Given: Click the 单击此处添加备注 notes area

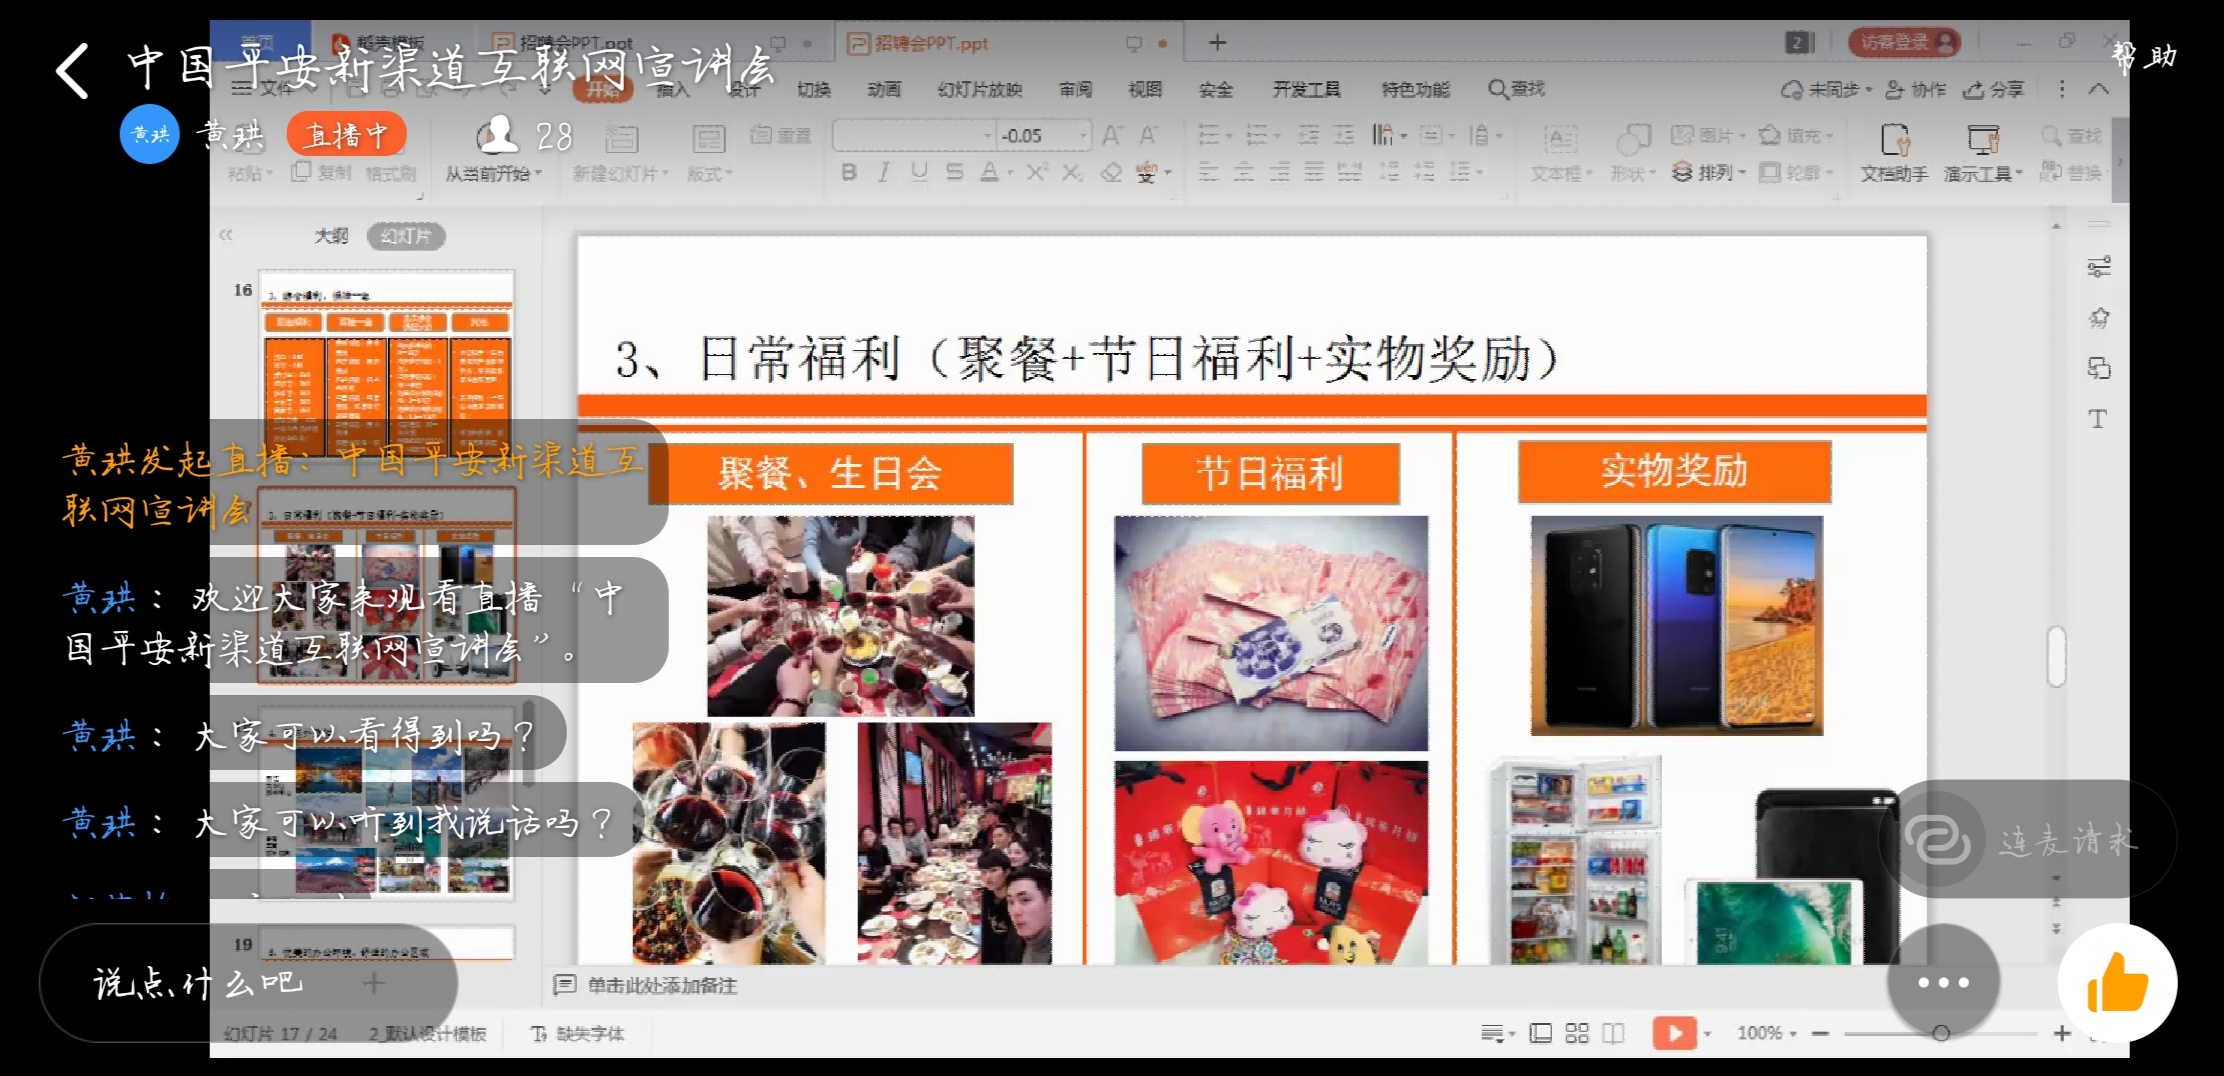Looking at the screenshot, I should [x=662, y=986].
